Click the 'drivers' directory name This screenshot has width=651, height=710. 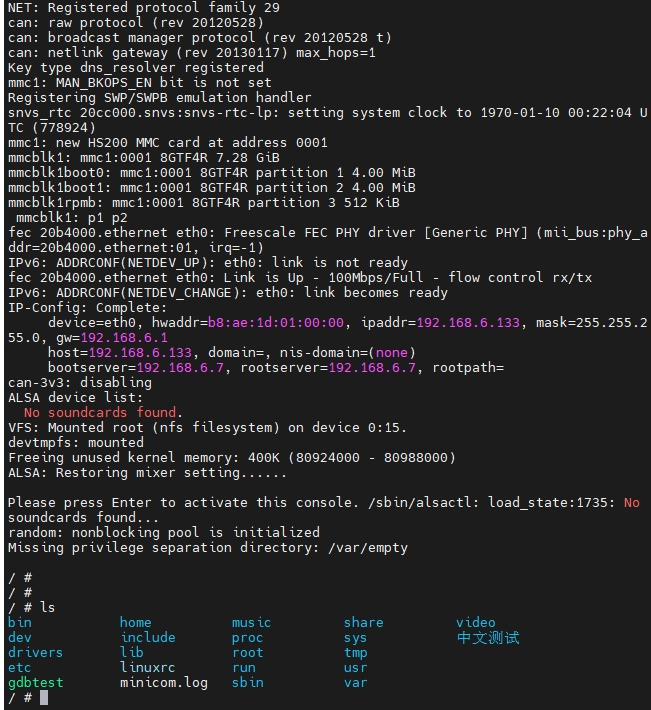pos(35,652)
